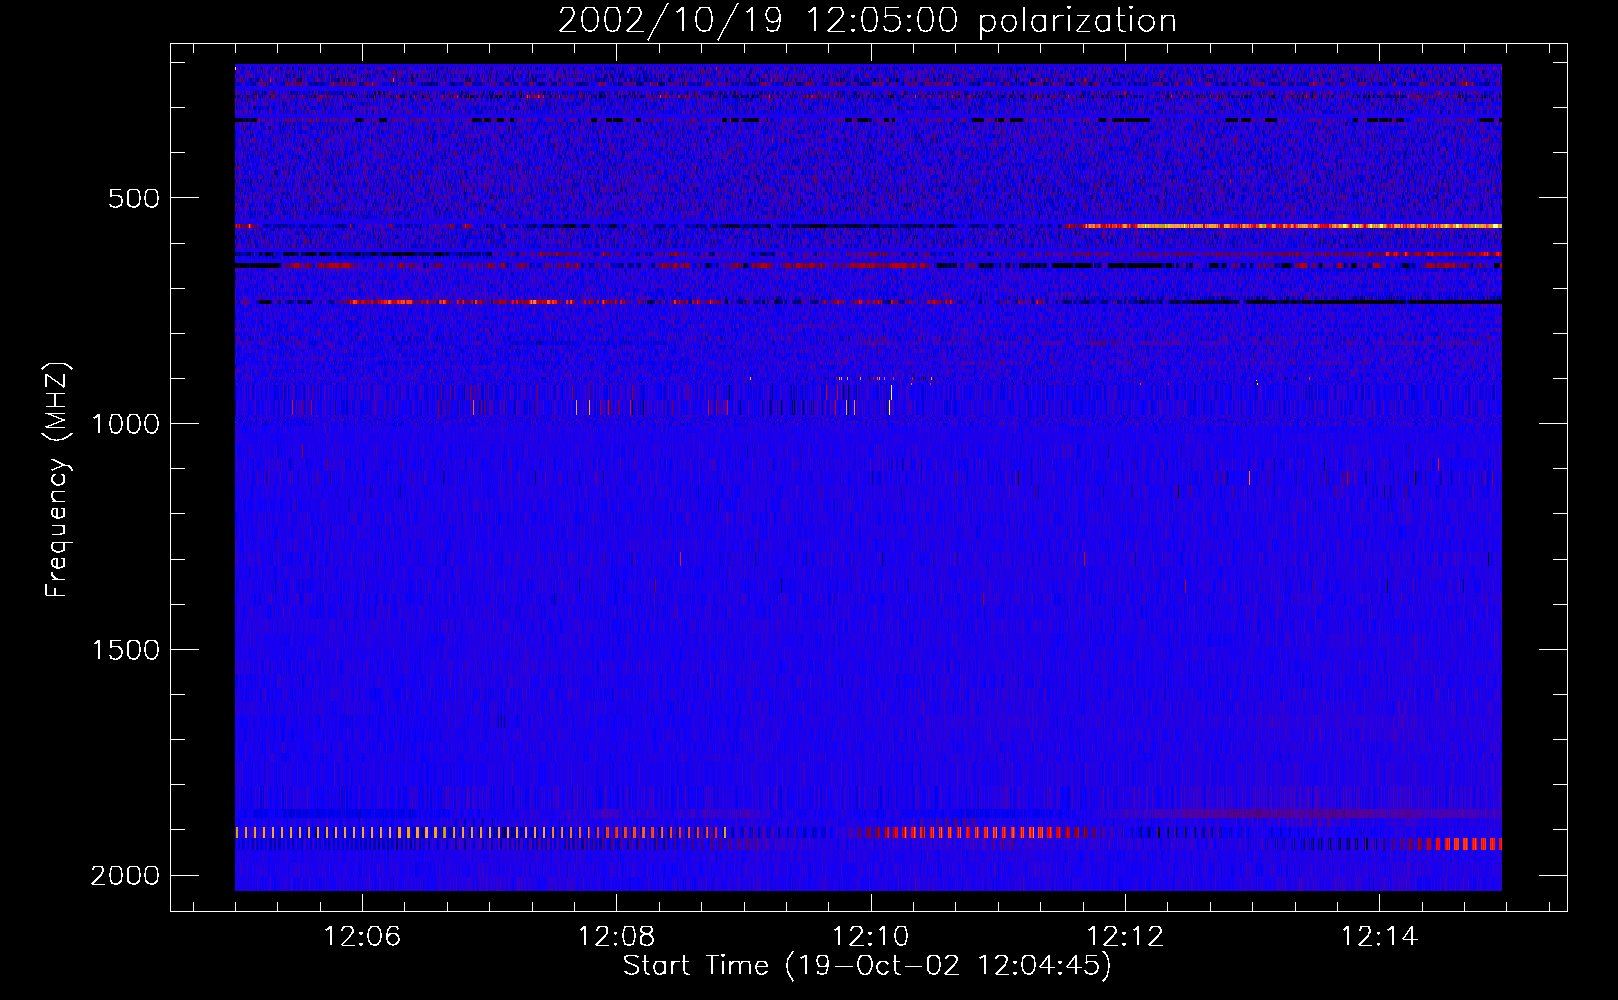The height and width of the screenshot is (1000, 1618).
Task: Select the 1500 frequency tick label
Action: tap(125, 650)
